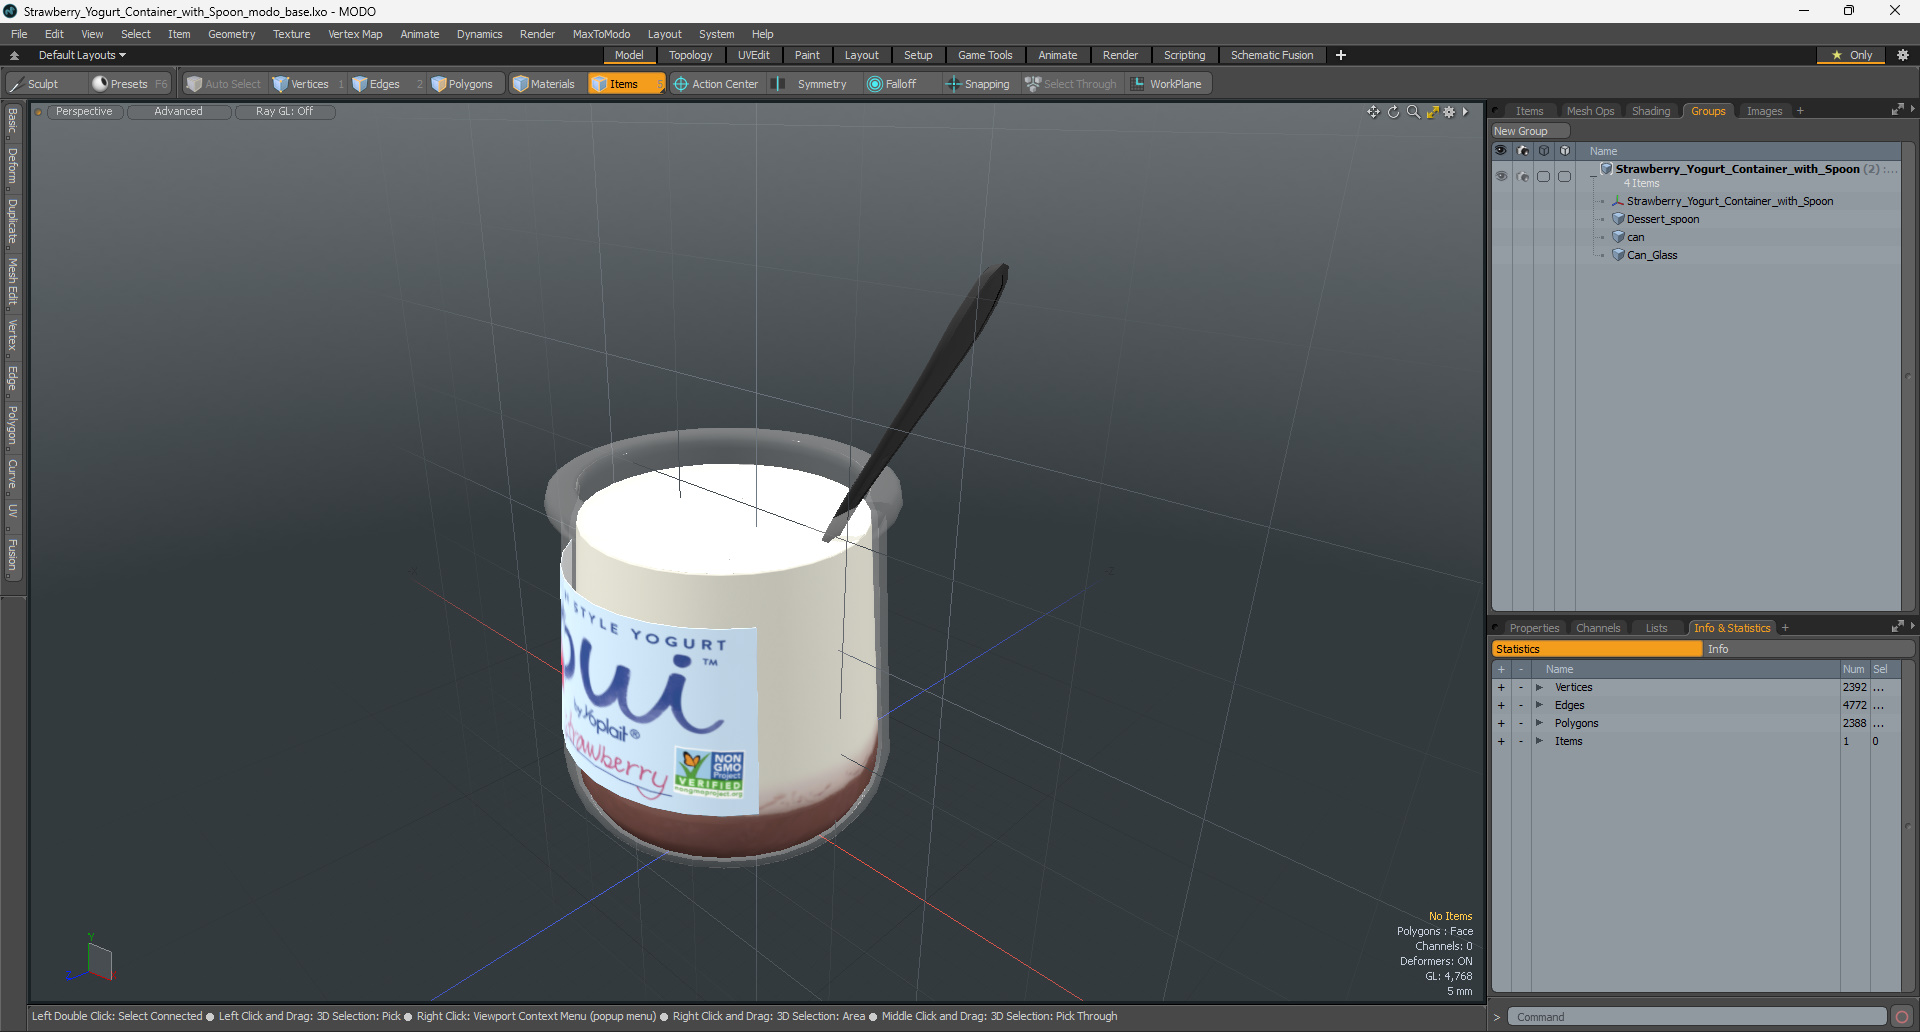
Task: Open Snapping settings
Action: pos(978,84)
